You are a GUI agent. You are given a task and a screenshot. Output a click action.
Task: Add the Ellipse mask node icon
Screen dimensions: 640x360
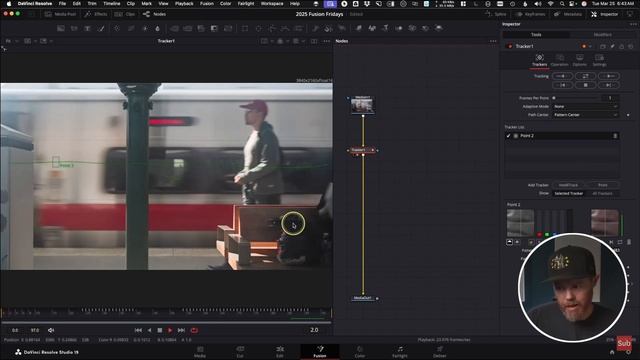coord(258,28)
